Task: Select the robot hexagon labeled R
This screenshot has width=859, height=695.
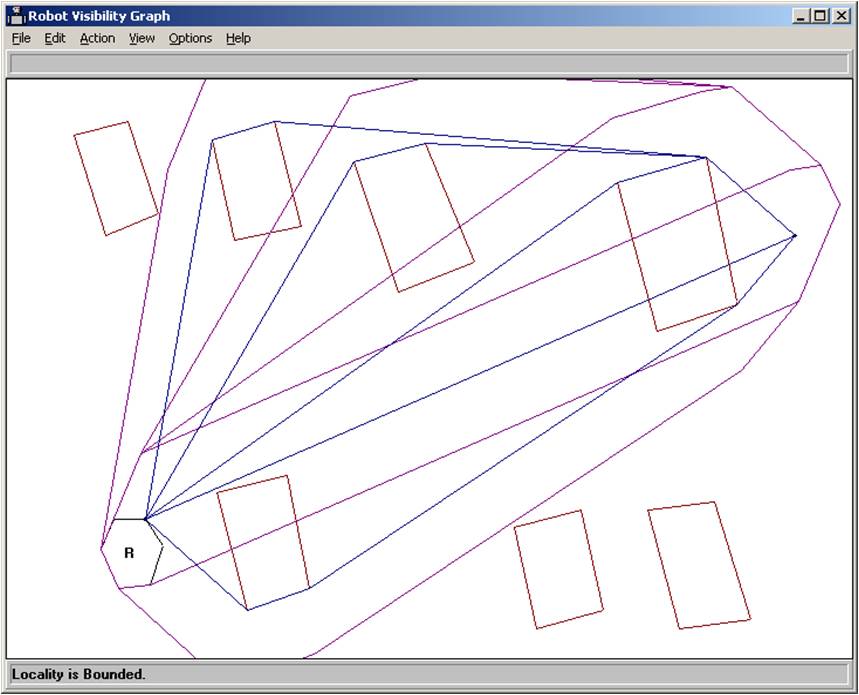Action: [x=133, y=552]
